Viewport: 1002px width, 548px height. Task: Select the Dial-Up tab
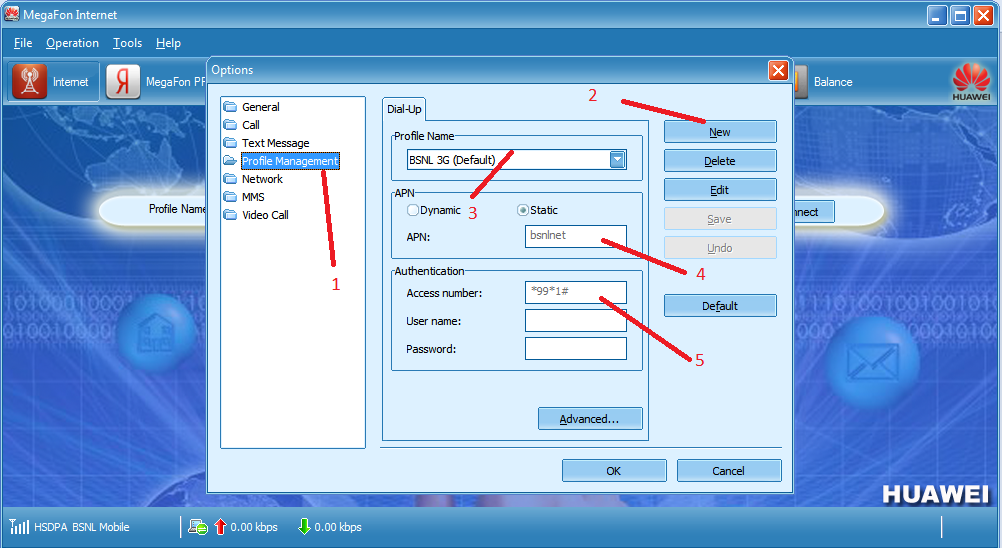point(404,109)
